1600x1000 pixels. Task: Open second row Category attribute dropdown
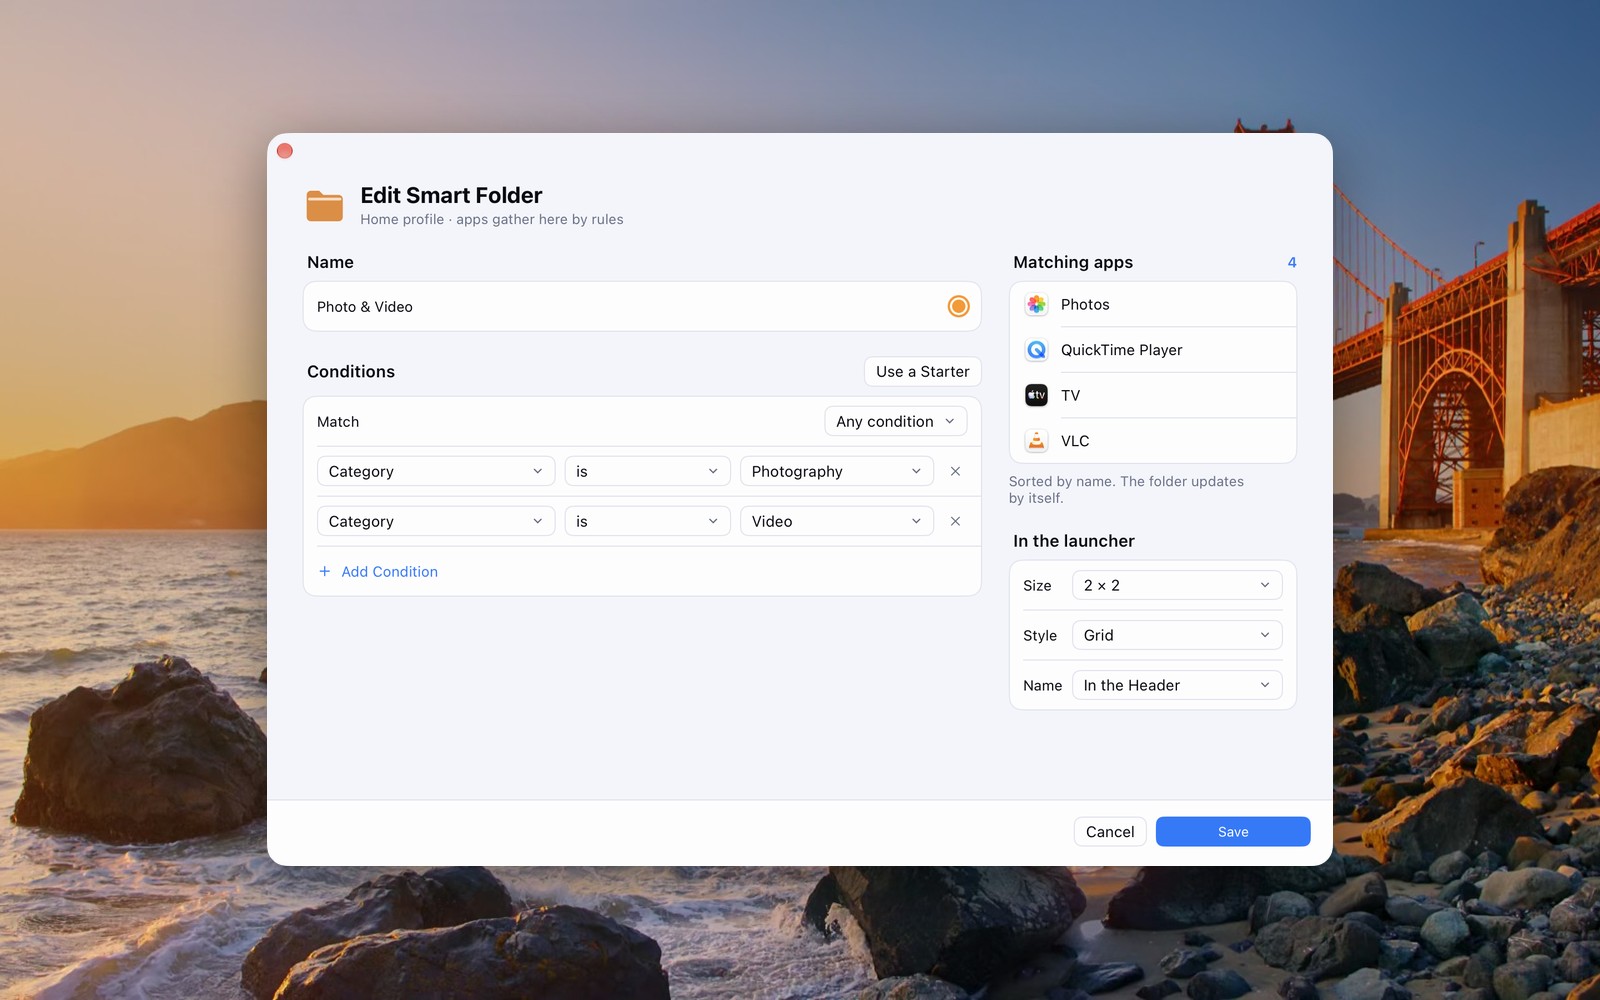coord(436,521)
